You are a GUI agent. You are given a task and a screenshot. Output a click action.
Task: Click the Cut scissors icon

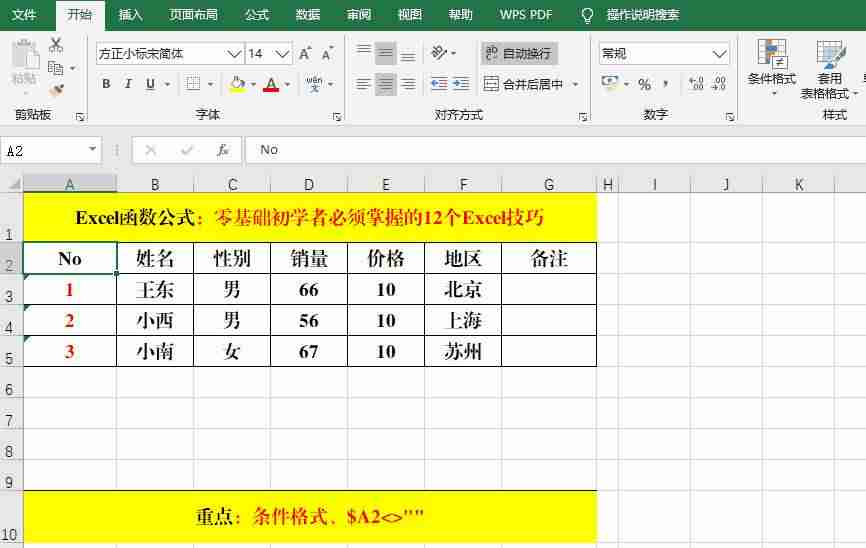tap(56, 45)
